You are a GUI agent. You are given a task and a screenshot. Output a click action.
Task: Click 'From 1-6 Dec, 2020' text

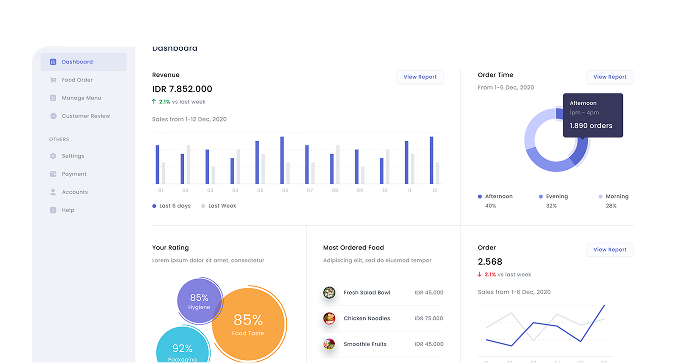pos(506,87)
